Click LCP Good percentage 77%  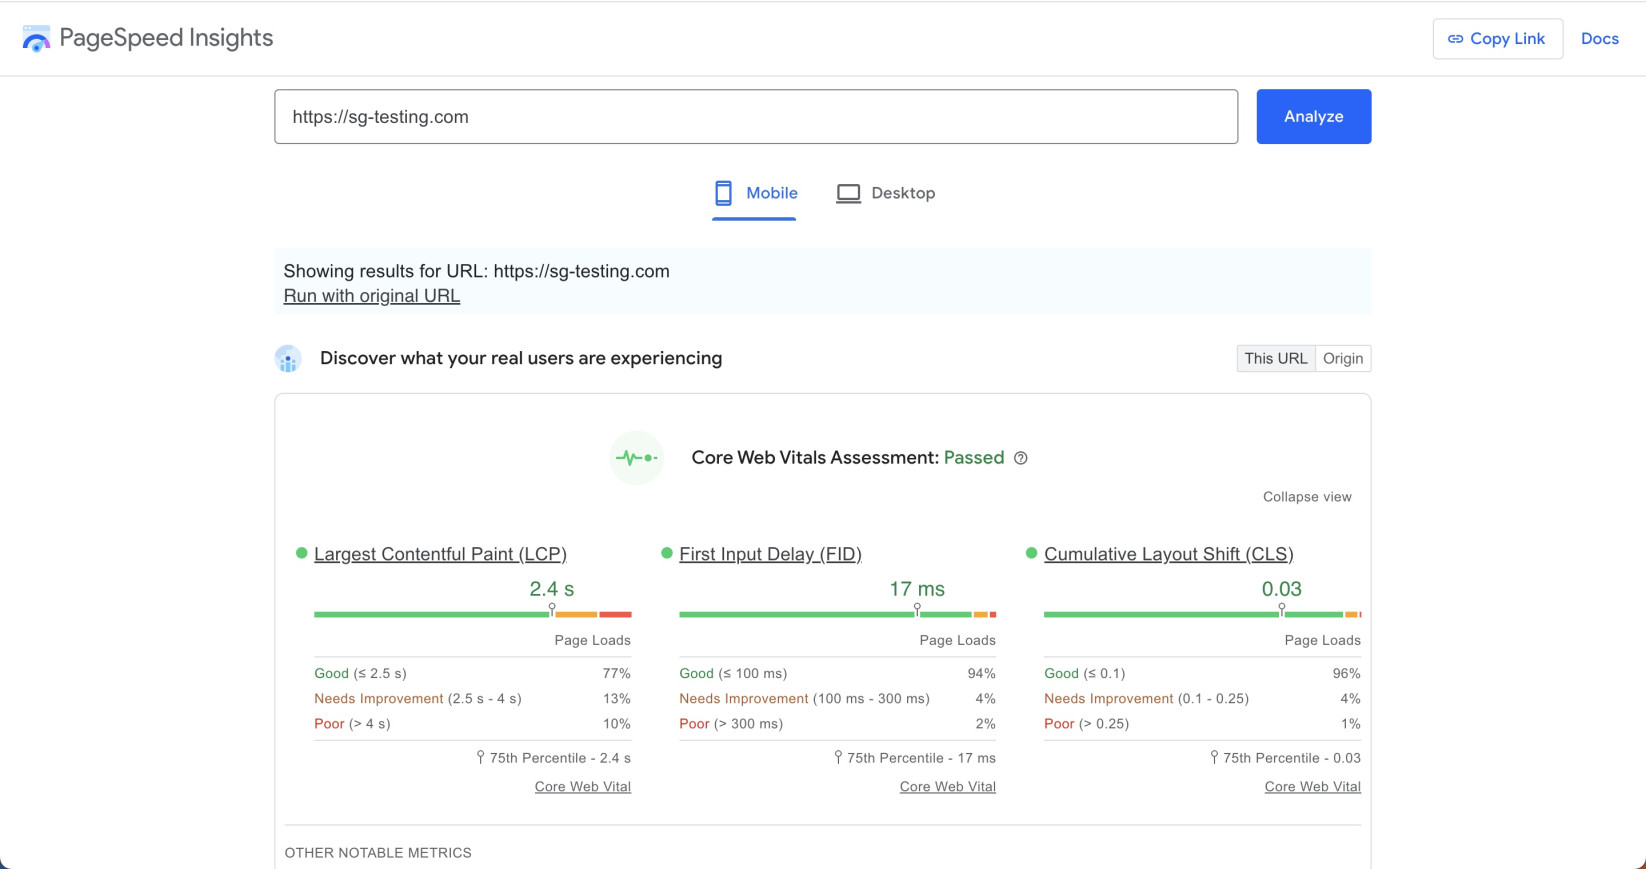(x=617, y=674)
